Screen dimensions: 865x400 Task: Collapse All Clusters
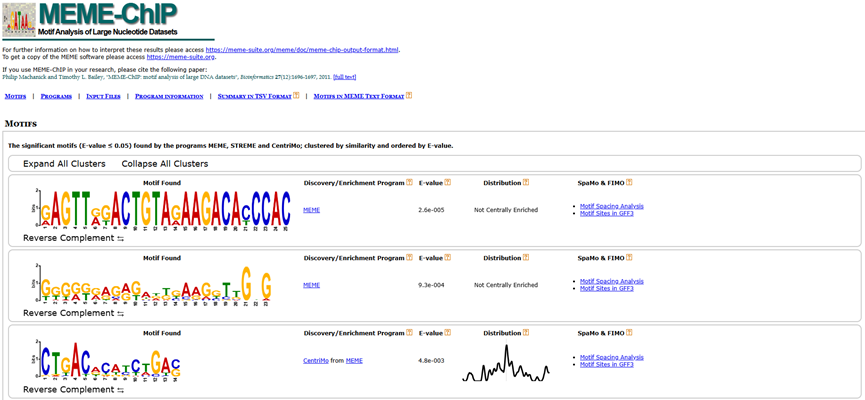(x=165, y=164)
